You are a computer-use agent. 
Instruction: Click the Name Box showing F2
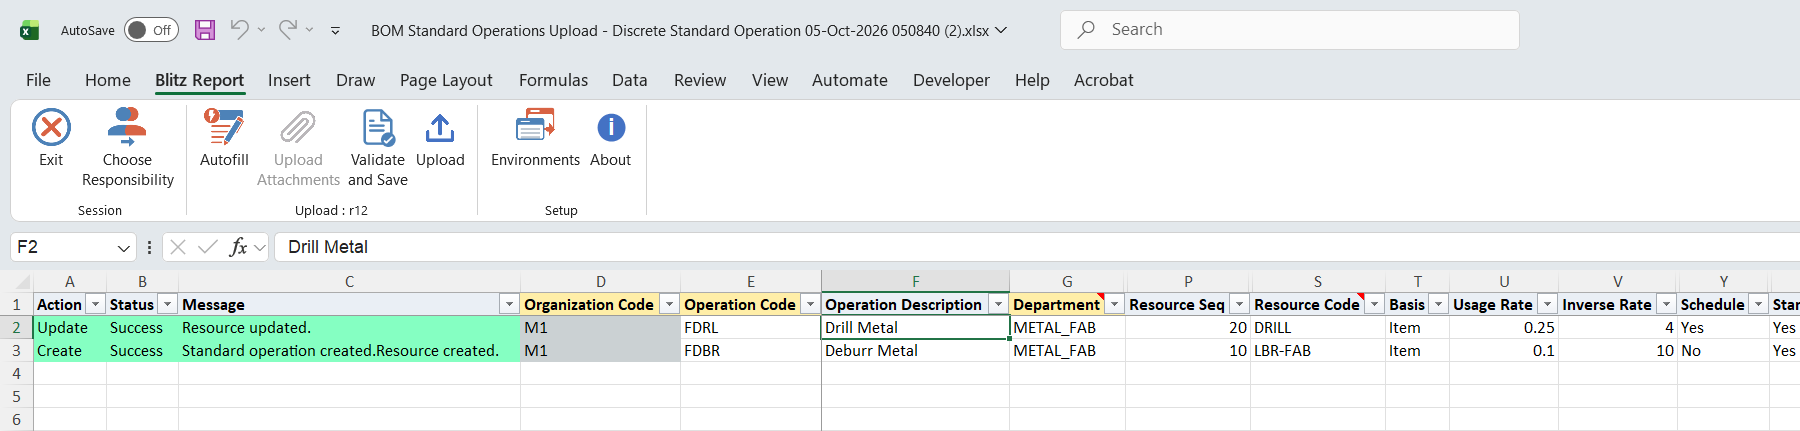pyautogui.click(x=62, y=247)
